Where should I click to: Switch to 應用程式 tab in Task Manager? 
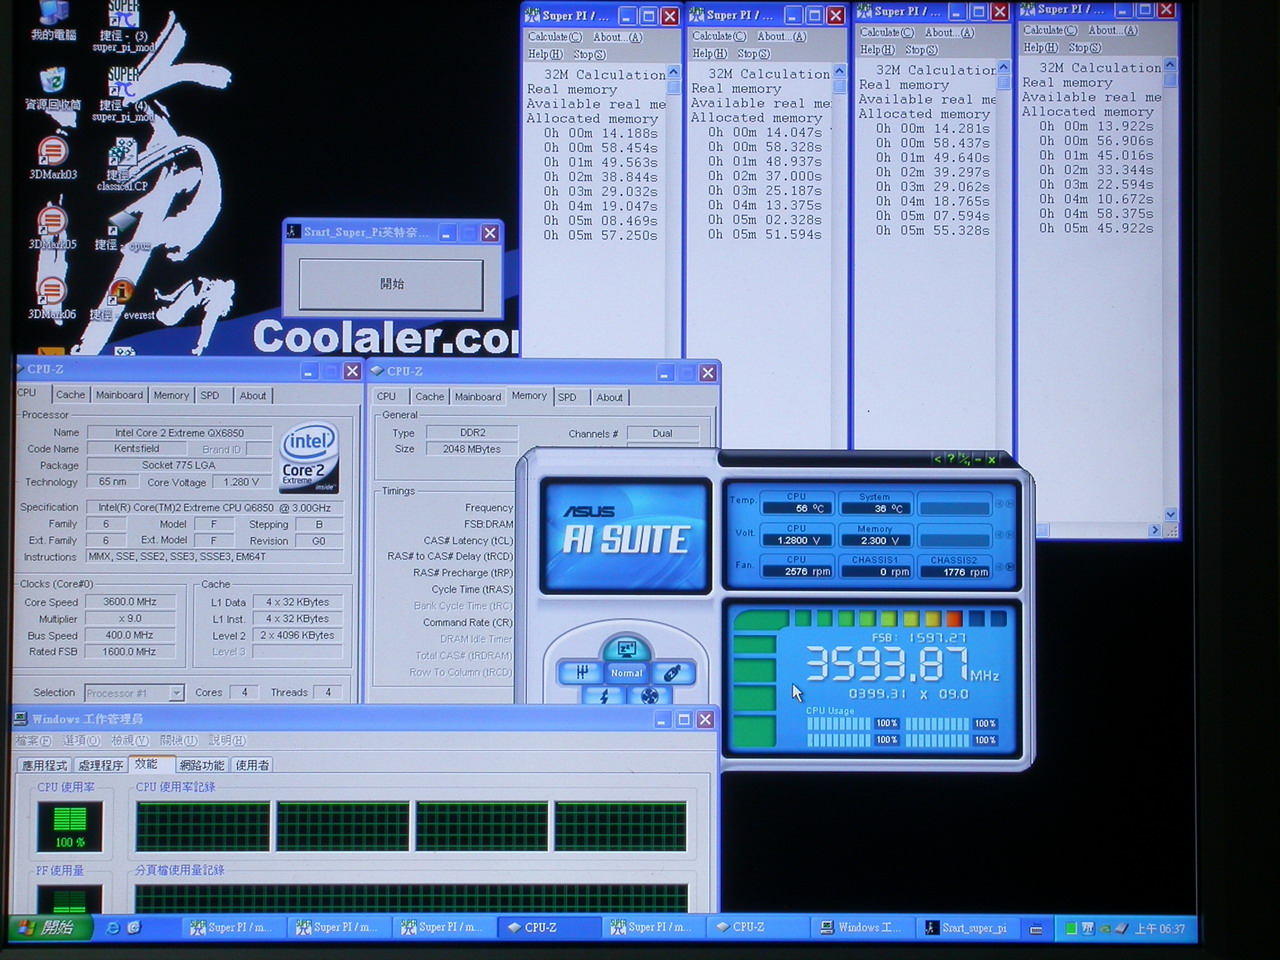45,765
